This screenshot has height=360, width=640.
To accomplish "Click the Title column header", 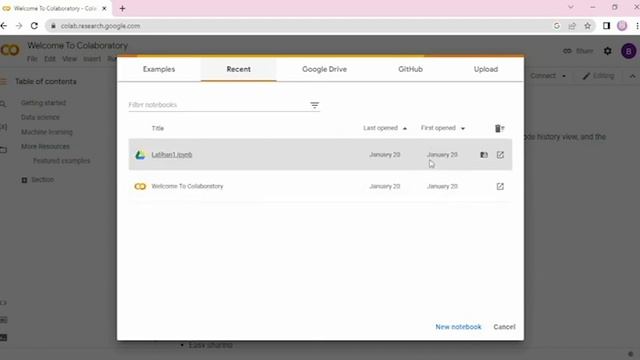I will point(158,128).
